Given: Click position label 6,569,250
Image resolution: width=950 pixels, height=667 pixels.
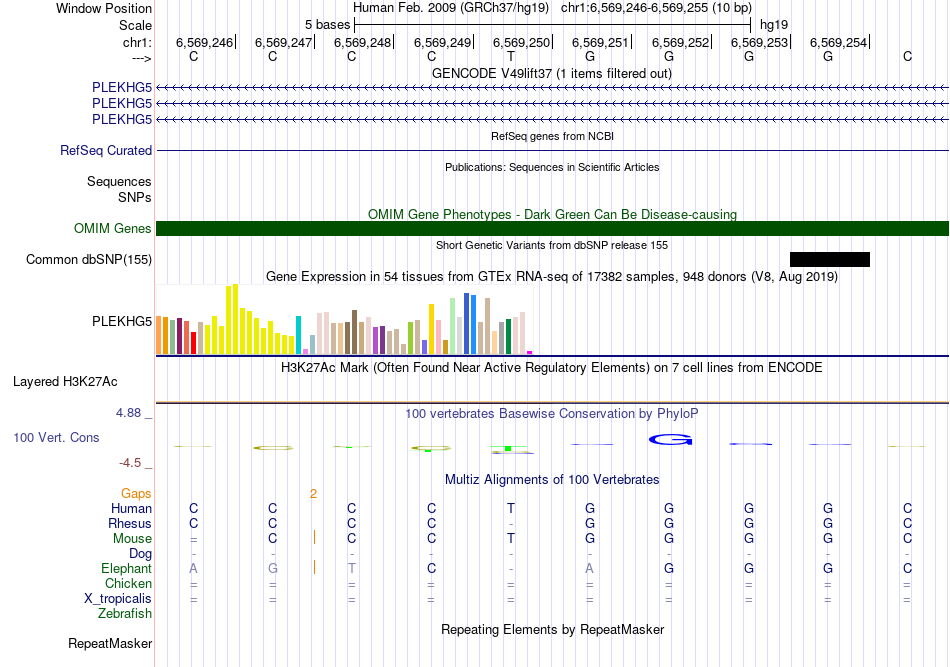Looking at the screenshot, I should click(521, 42).
